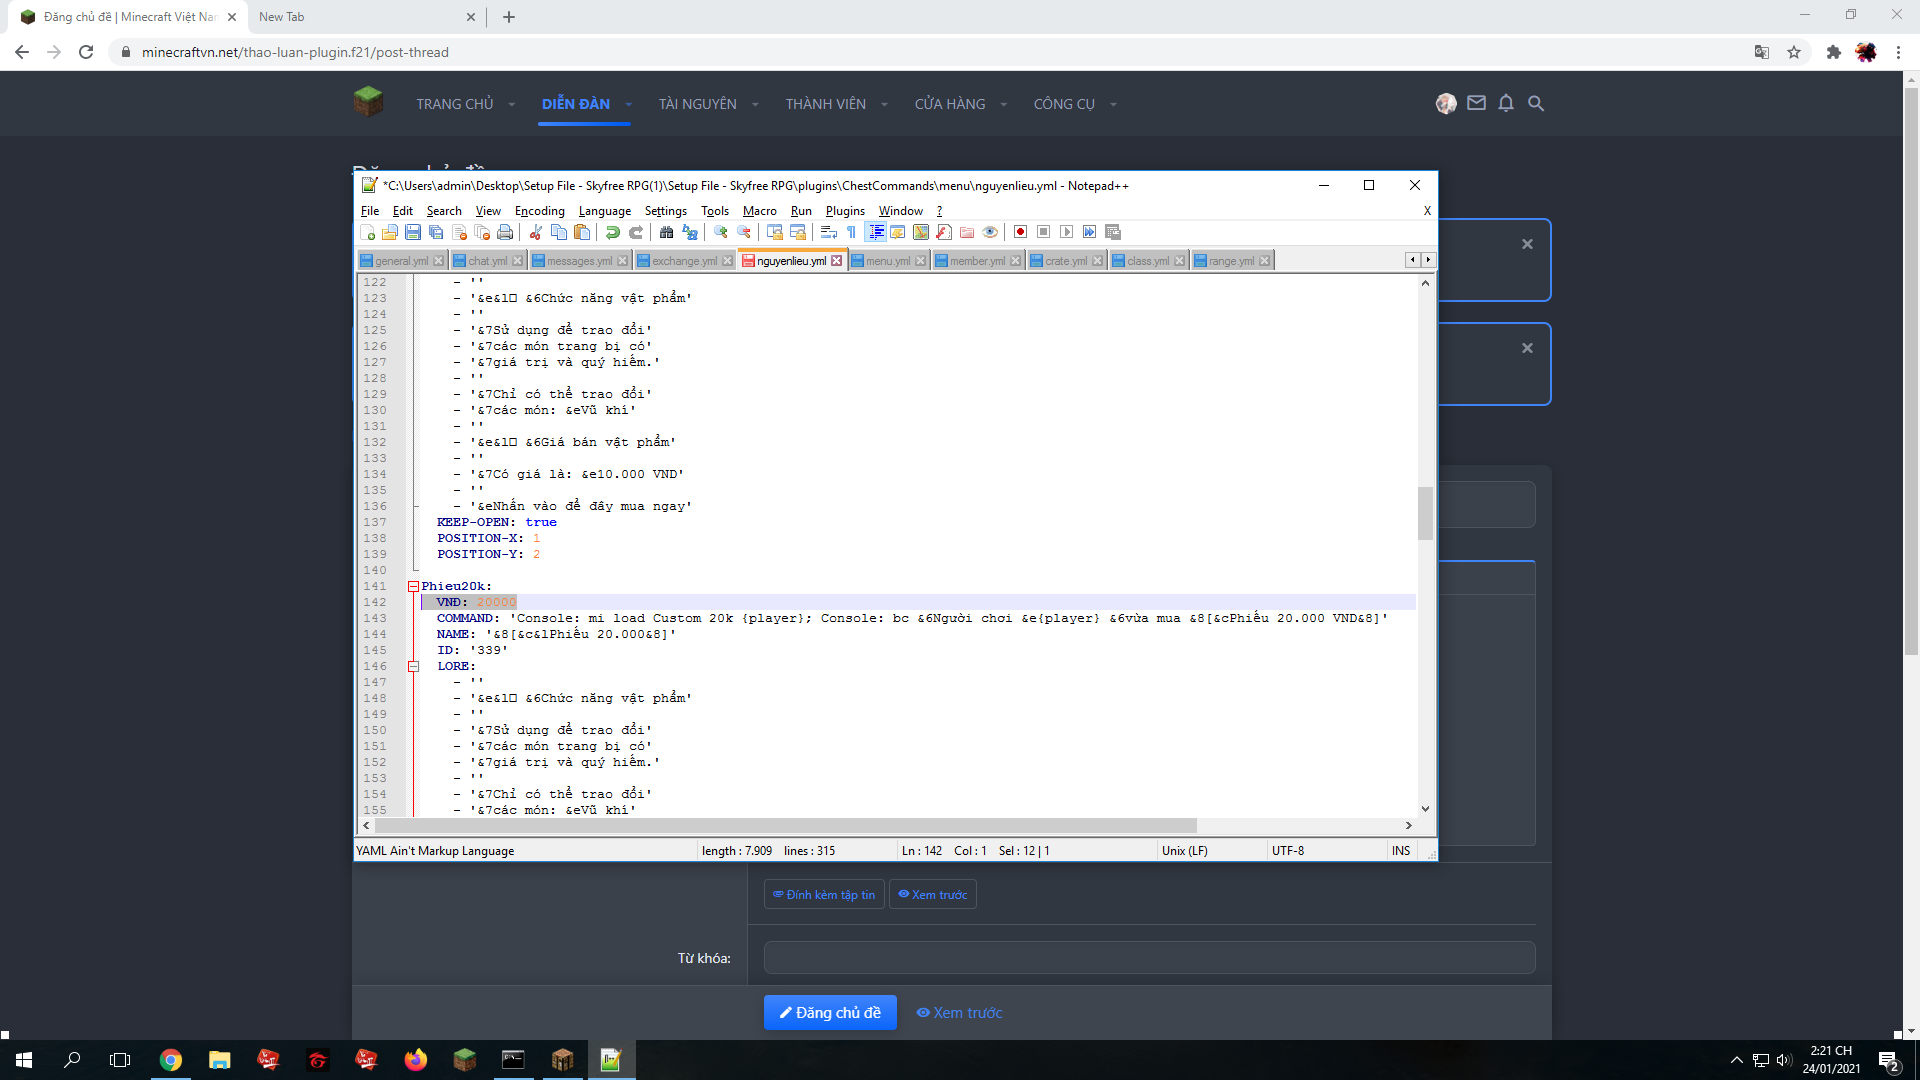The width and height of the screenshot is (1920, 1080).
Task: Click the Đăng chủ đề button
Action: (x=830, y=1013)
